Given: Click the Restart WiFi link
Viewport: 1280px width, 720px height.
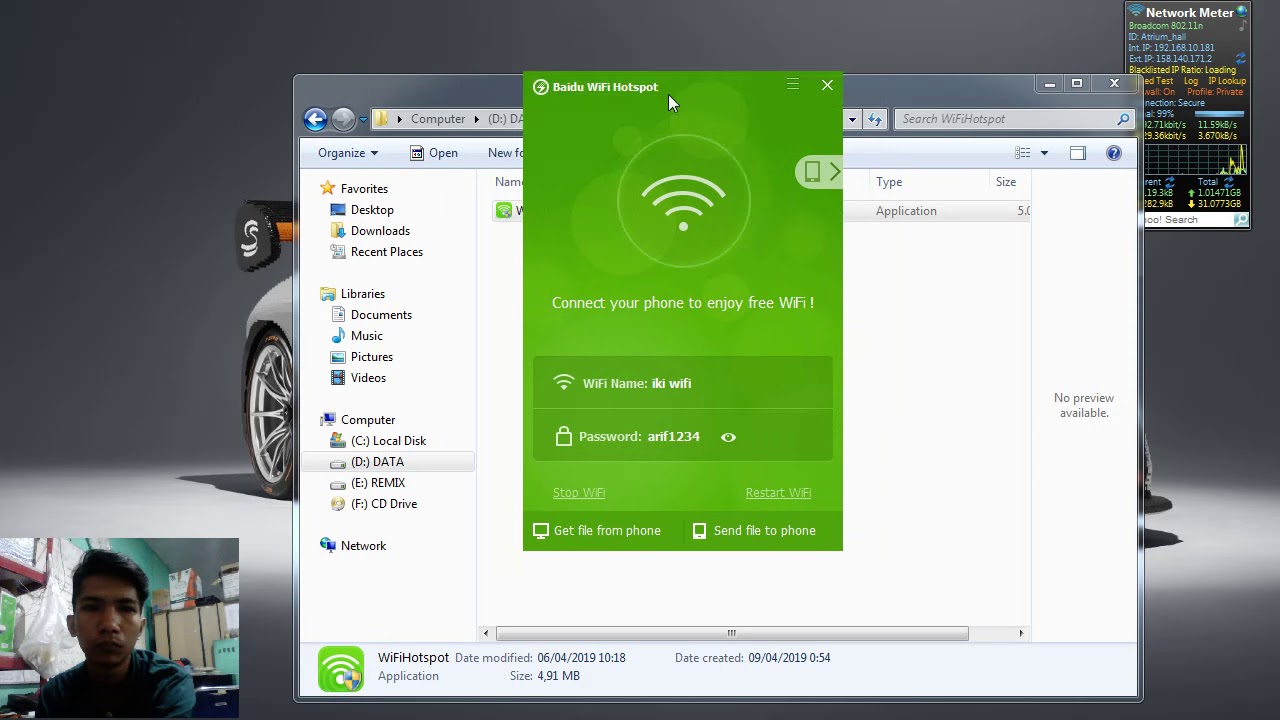Looking at the screenshot, I should click(x=778, y=492).
